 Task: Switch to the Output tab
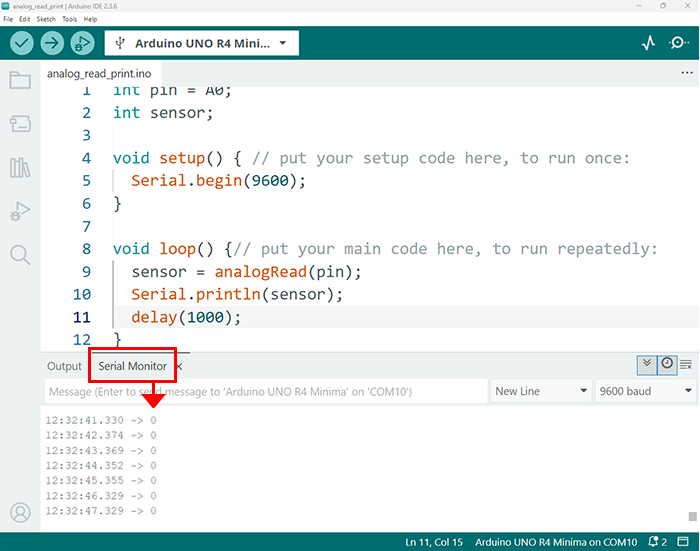(64, 366)
